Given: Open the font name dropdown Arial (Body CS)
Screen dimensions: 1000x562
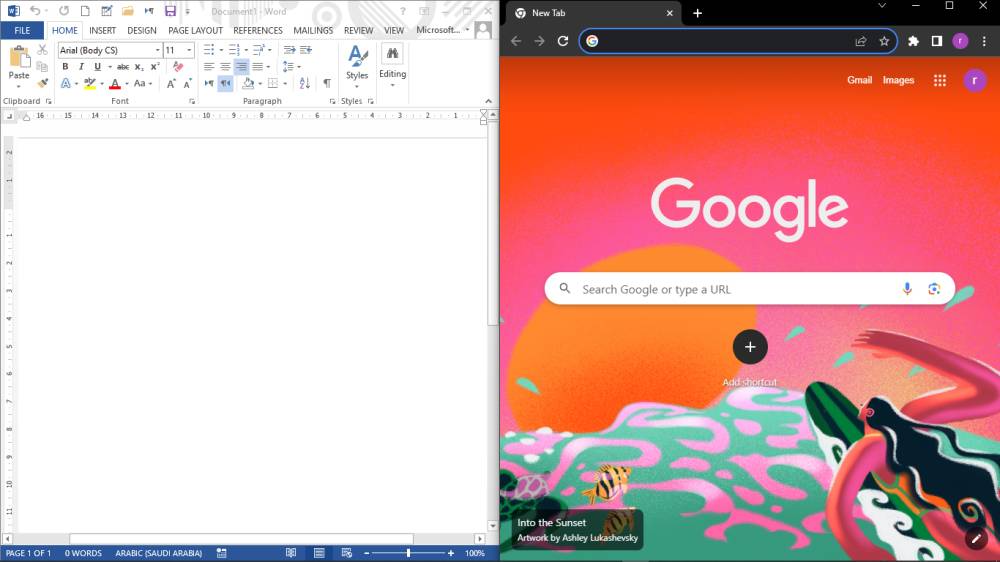Looking at the screenshot, I should click(x=158, y=50).
